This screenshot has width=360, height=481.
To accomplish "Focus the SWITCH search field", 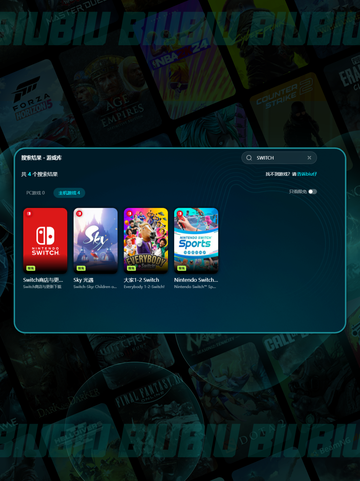I will (x=279, y=158).
